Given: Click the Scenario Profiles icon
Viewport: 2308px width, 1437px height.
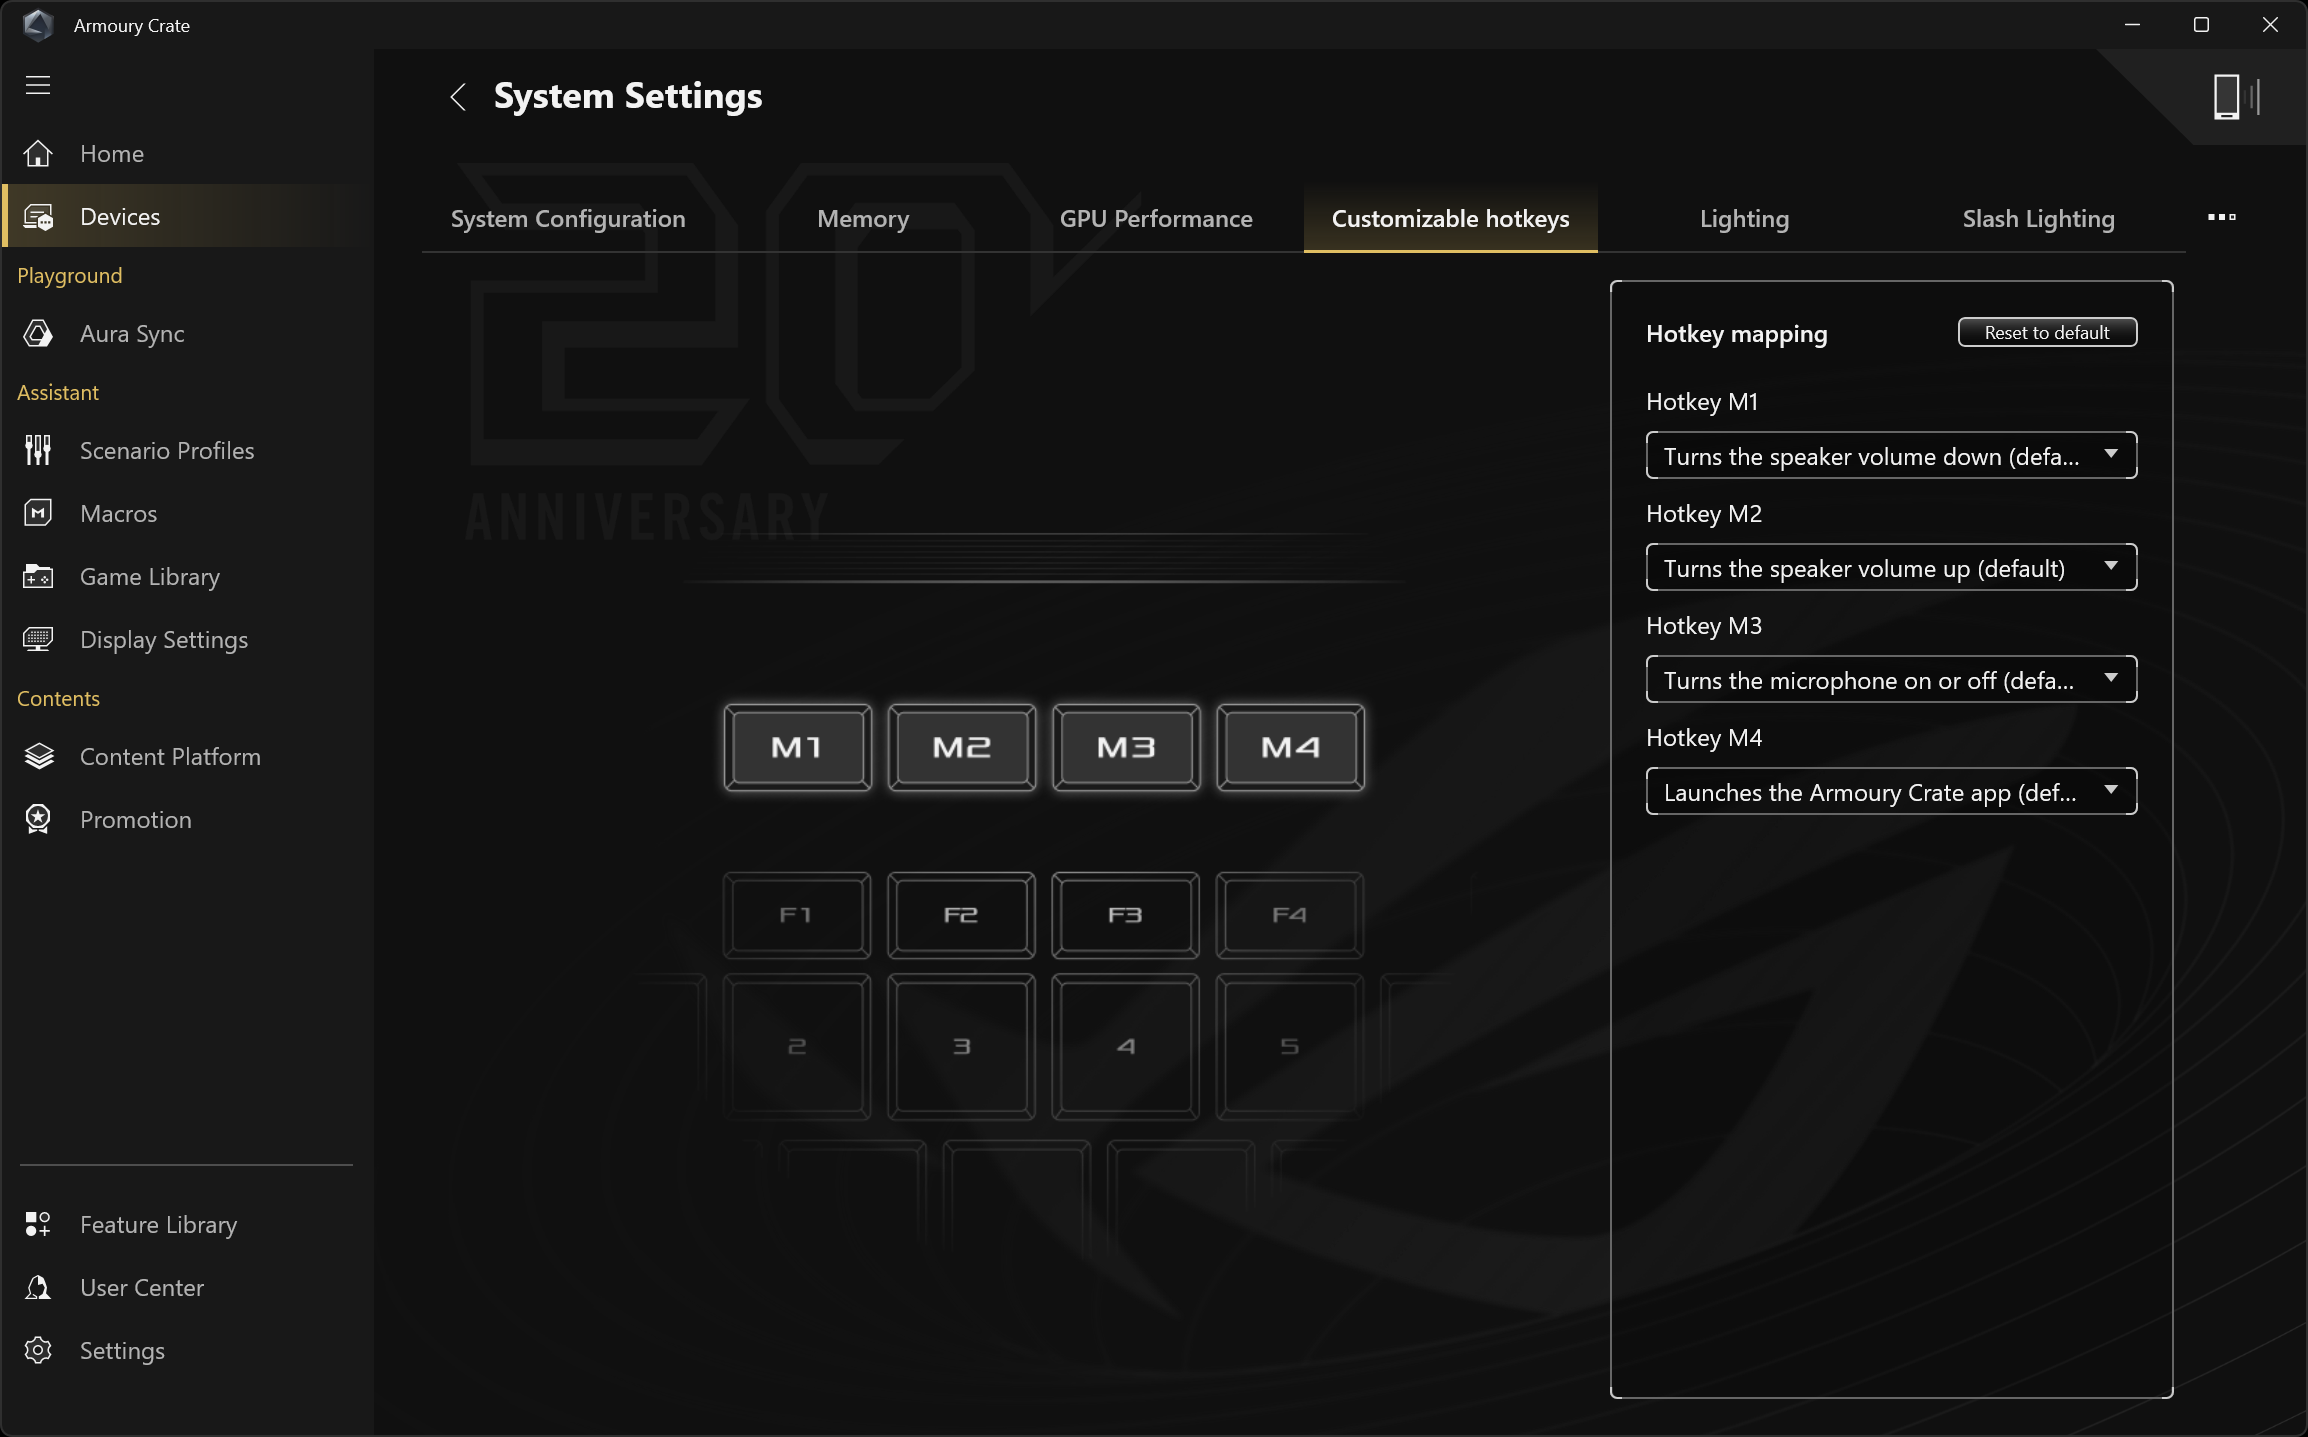Looking at the screenshot, I should tap(38, 451).
